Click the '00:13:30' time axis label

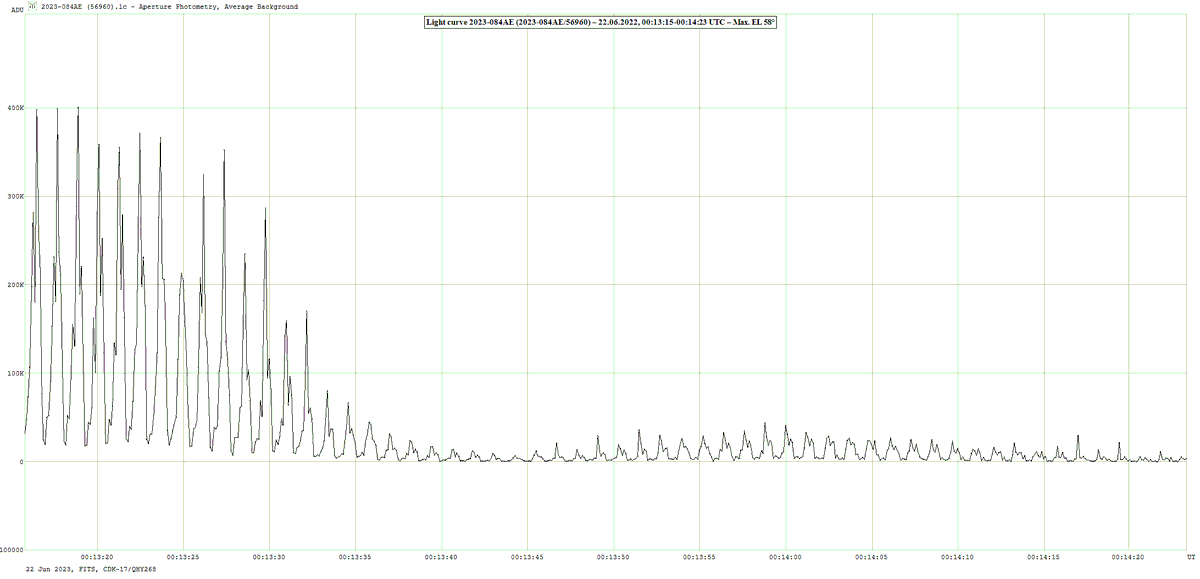tap(269, 556)
